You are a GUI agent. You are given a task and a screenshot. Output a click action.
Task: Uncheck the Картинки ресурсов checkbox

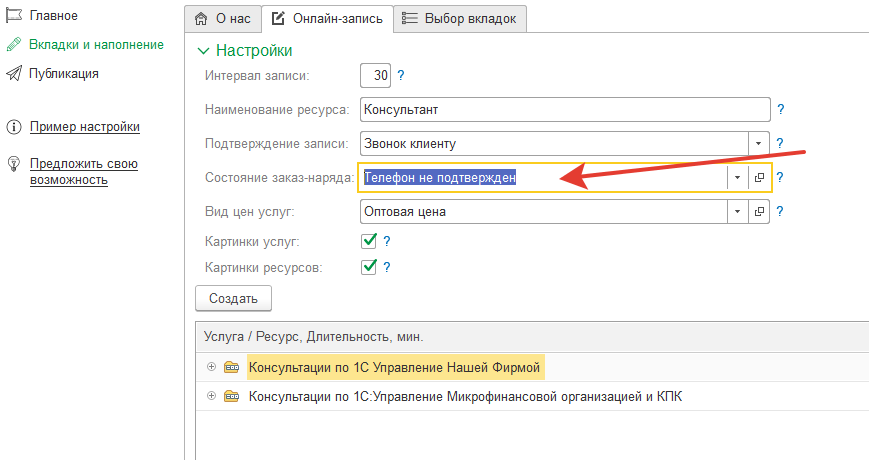click(x=369, y=267)
